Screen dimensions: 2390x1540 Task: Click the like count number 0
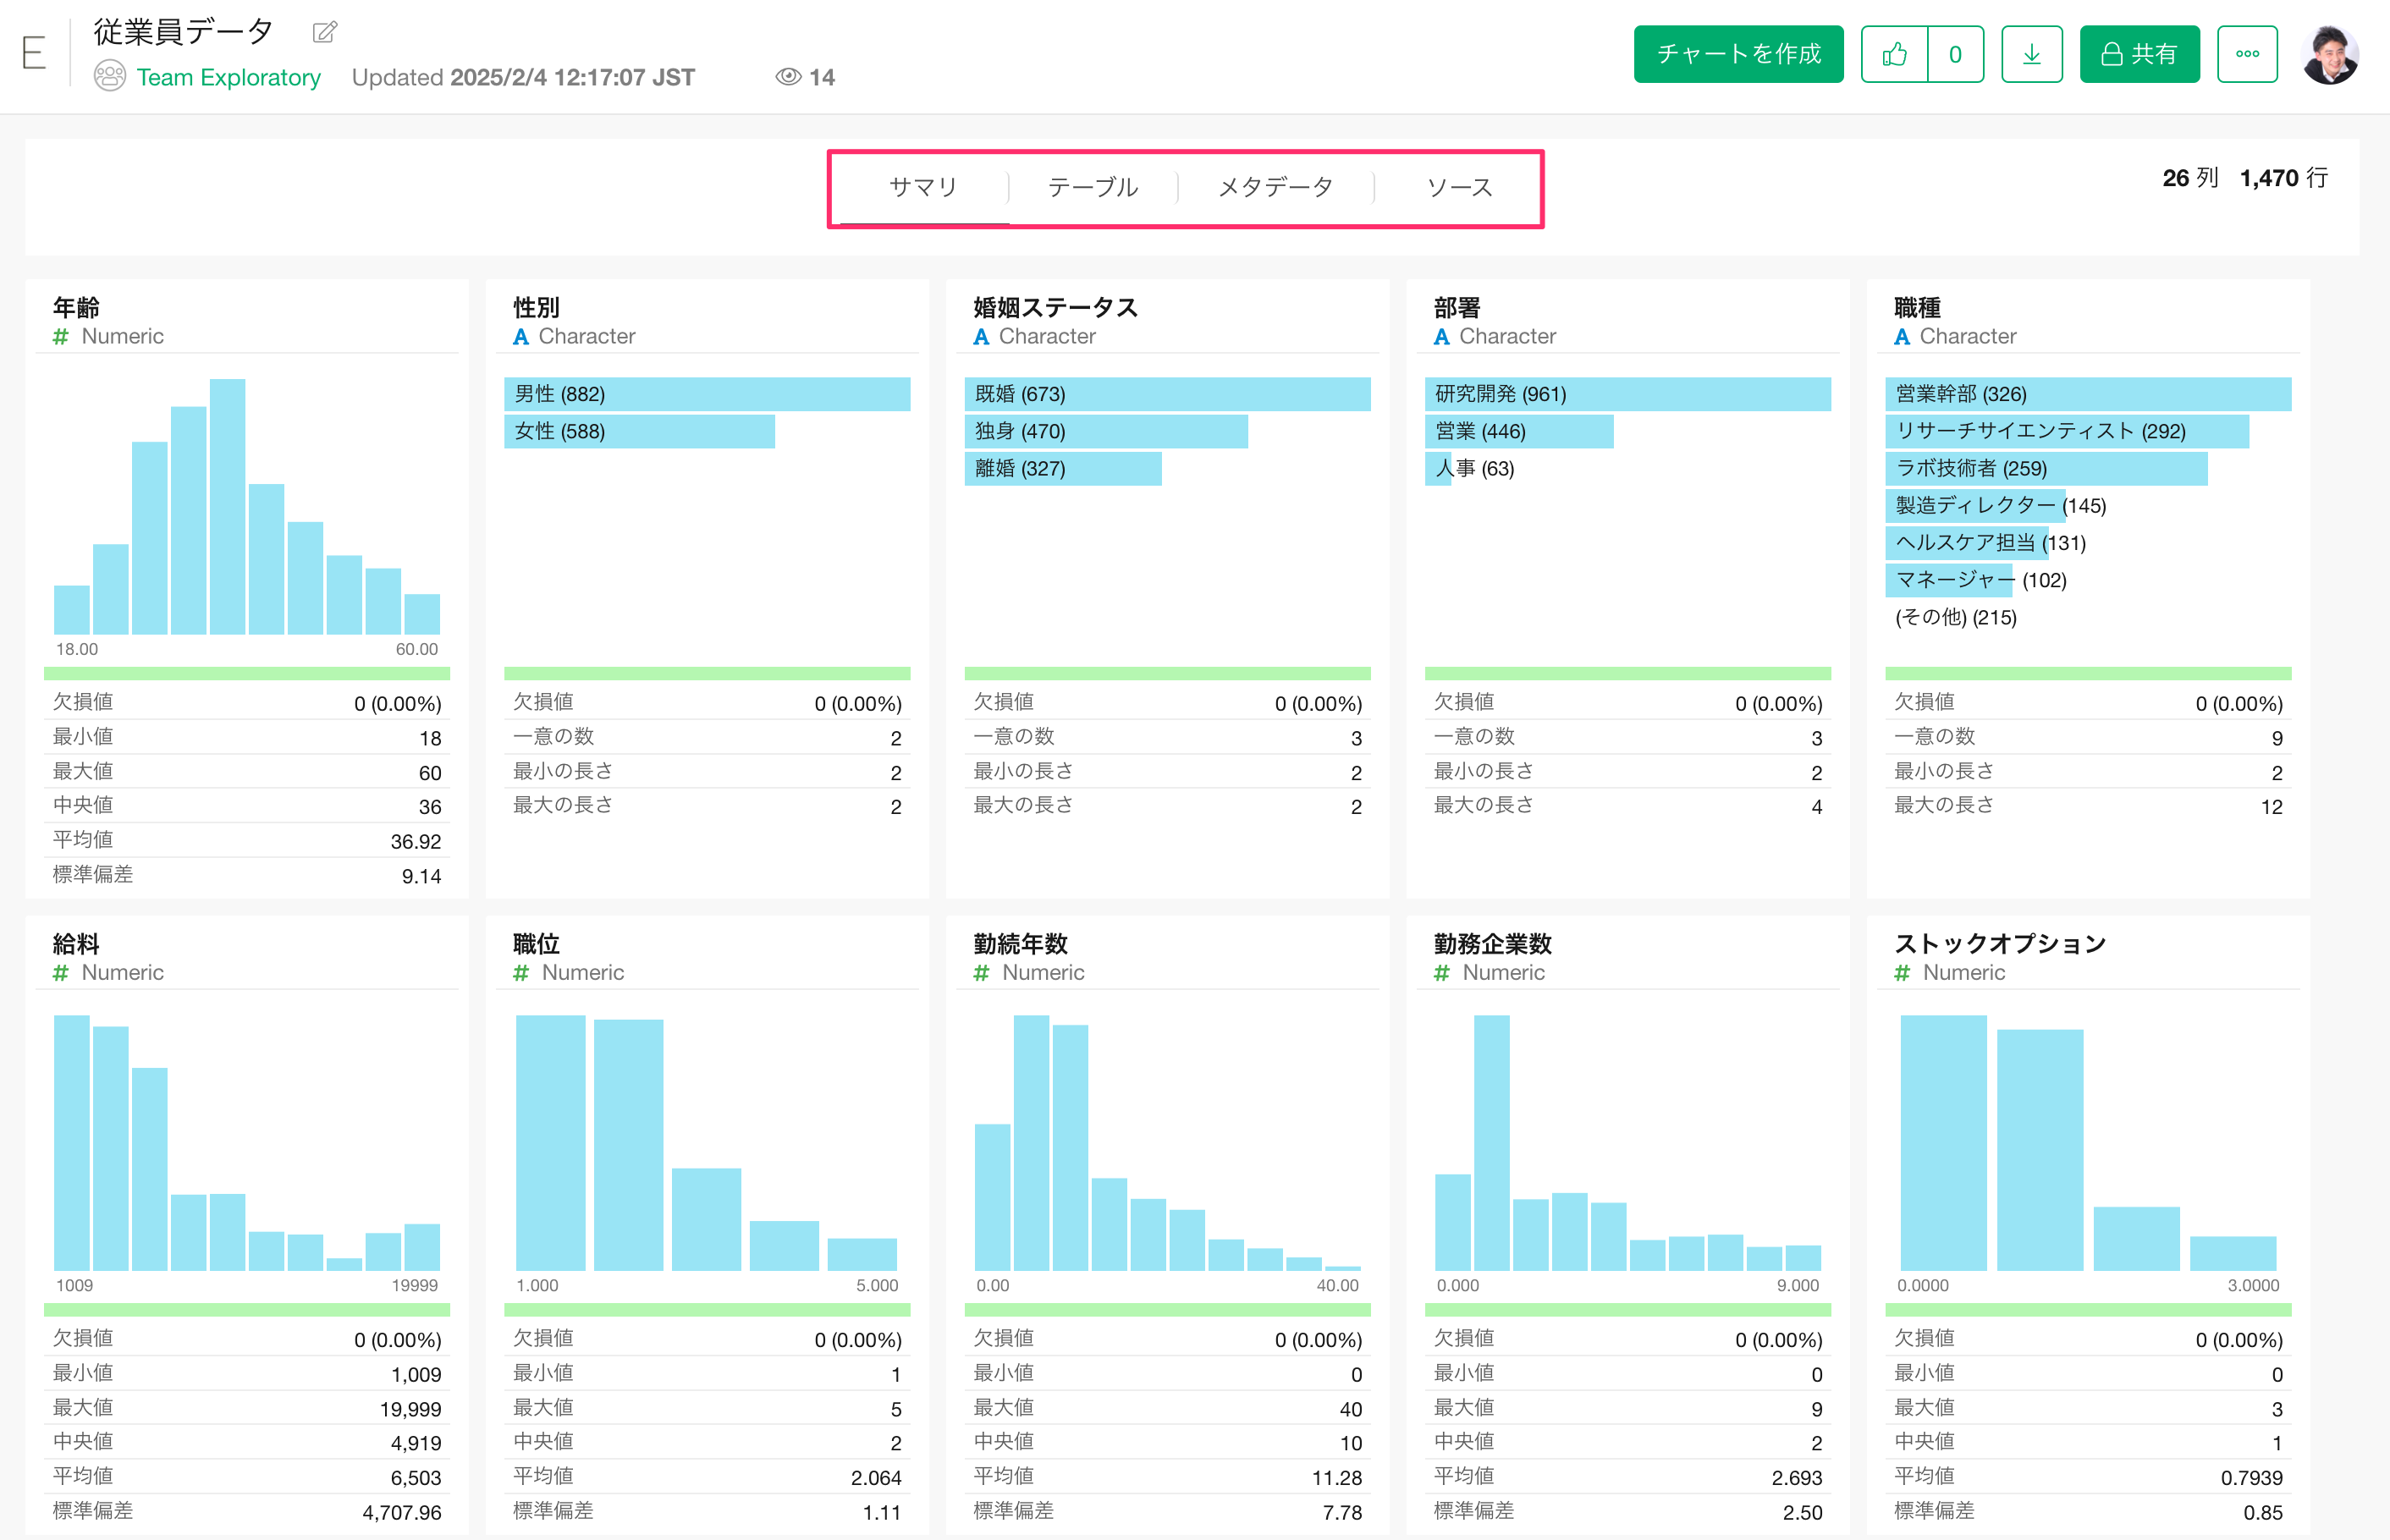[x=1954, y=54]
